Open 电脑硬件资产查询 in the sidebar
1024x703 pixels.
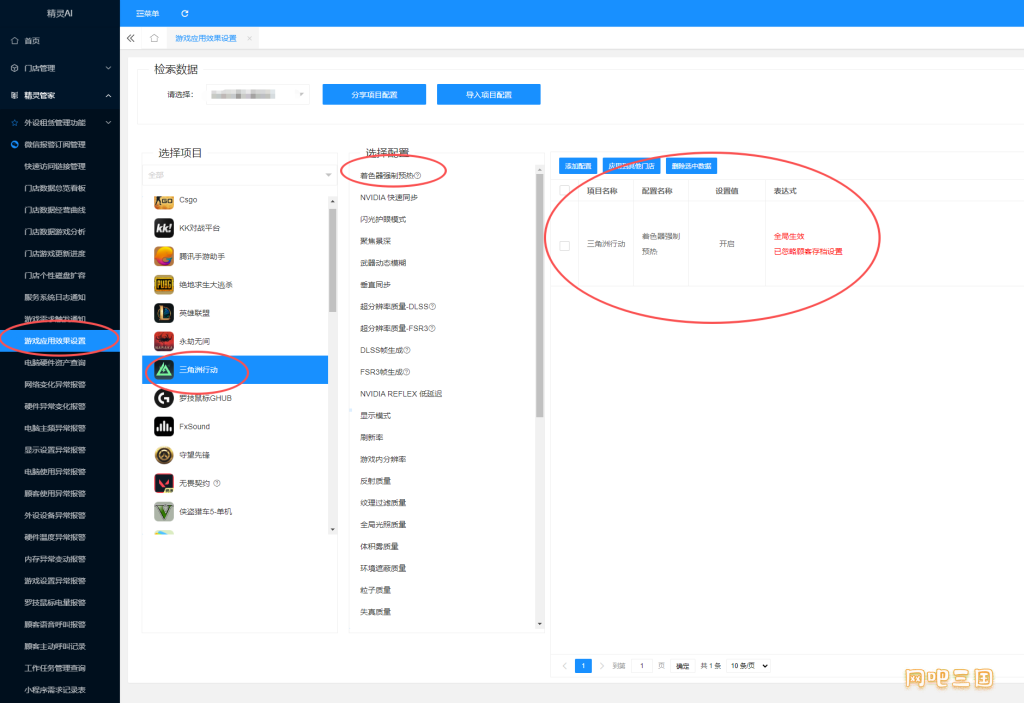(55, 363)
